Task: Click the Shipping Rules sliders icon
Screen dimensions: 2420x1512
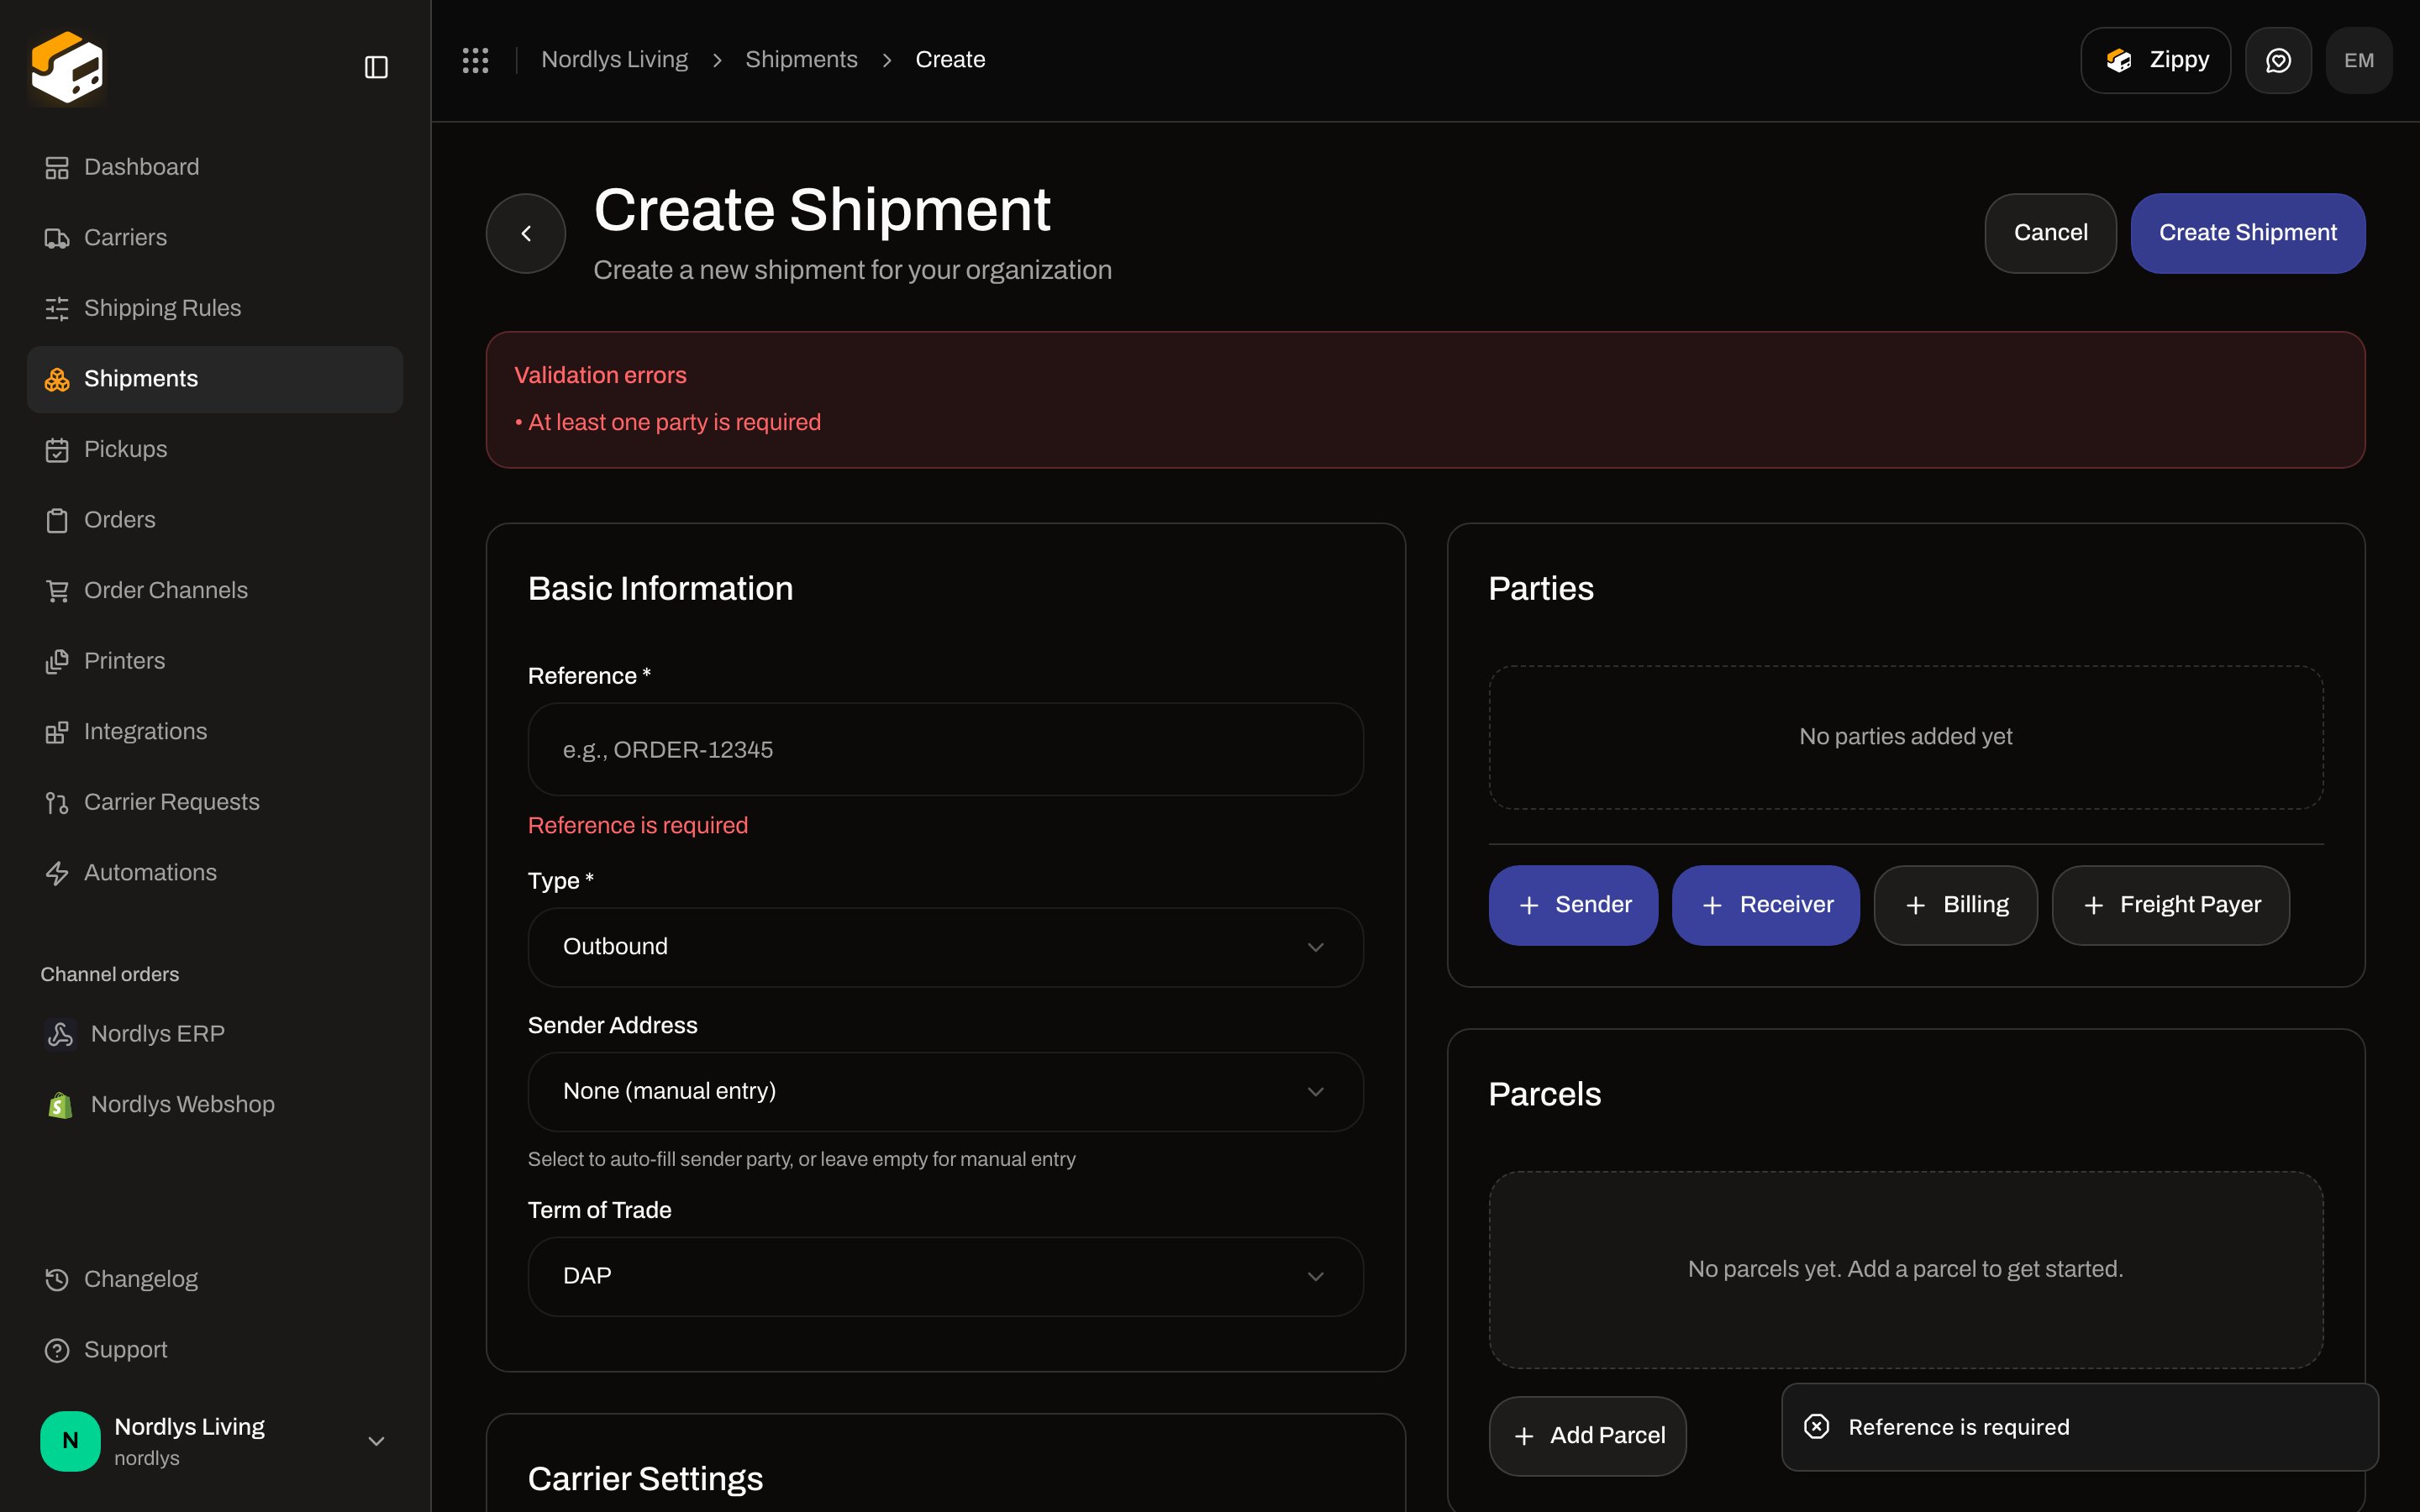Action: [57, 309]
